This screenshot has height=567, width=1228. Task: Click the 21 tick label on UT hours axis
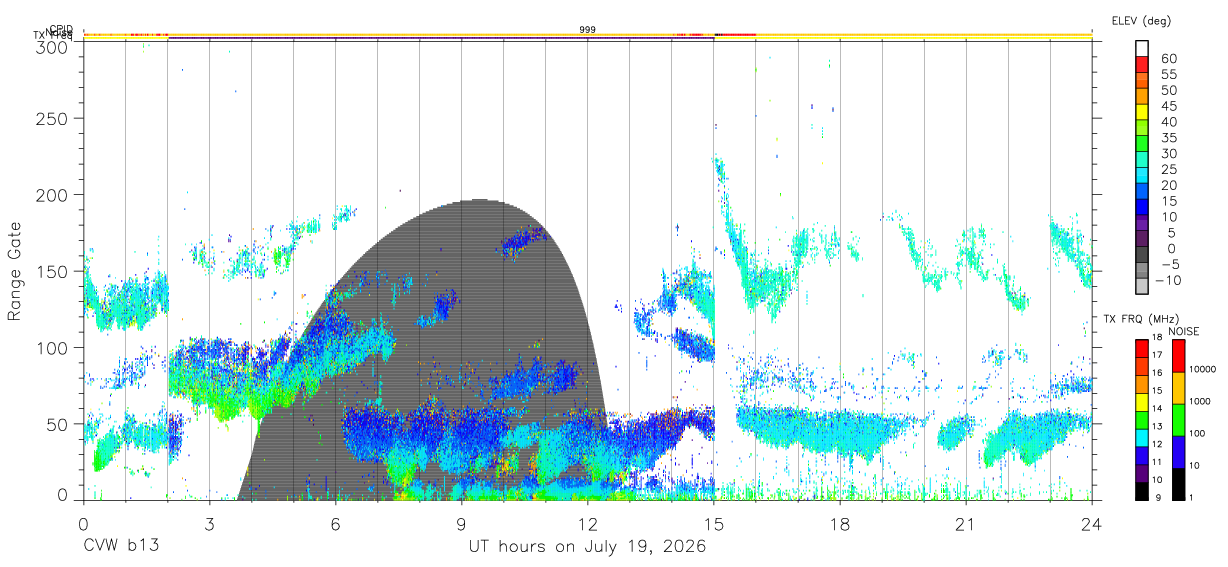pos(965,524)
